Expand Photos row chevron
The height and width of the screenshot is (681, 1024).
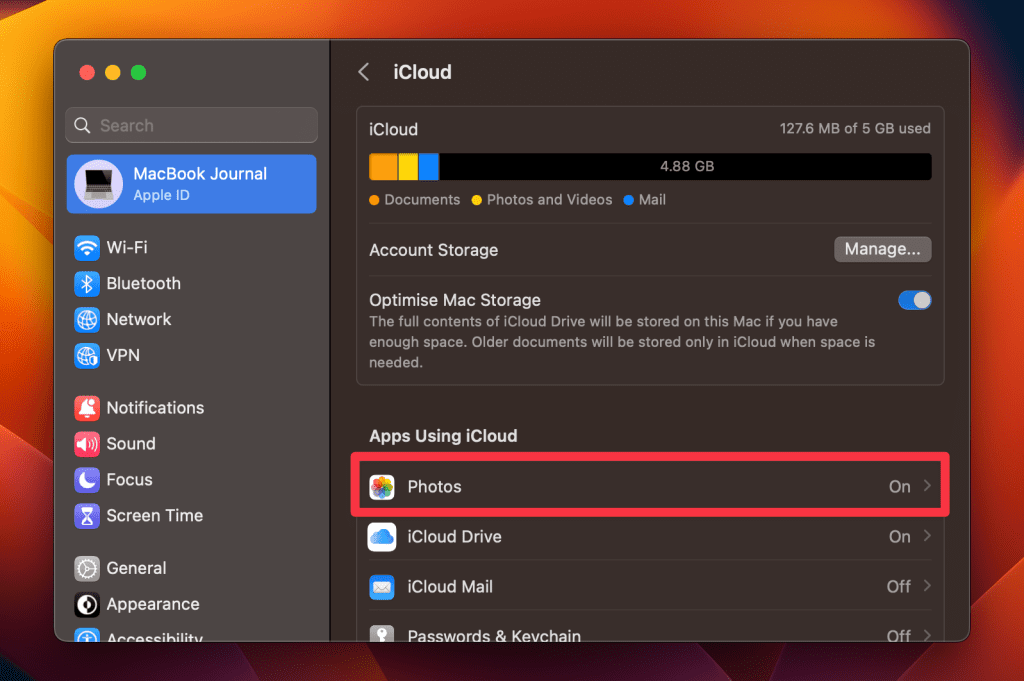pyautogui.click(x=927, y=486)
